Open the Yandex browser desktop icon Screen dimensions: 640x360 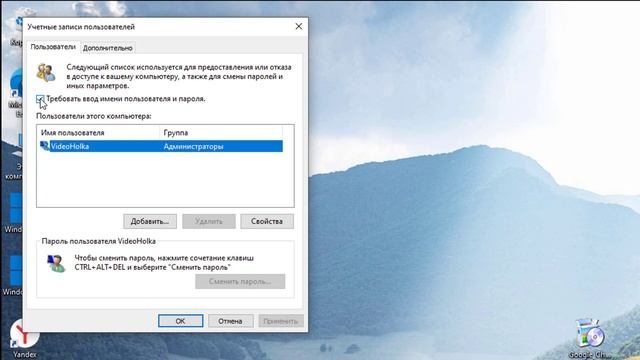coord(24,339)
